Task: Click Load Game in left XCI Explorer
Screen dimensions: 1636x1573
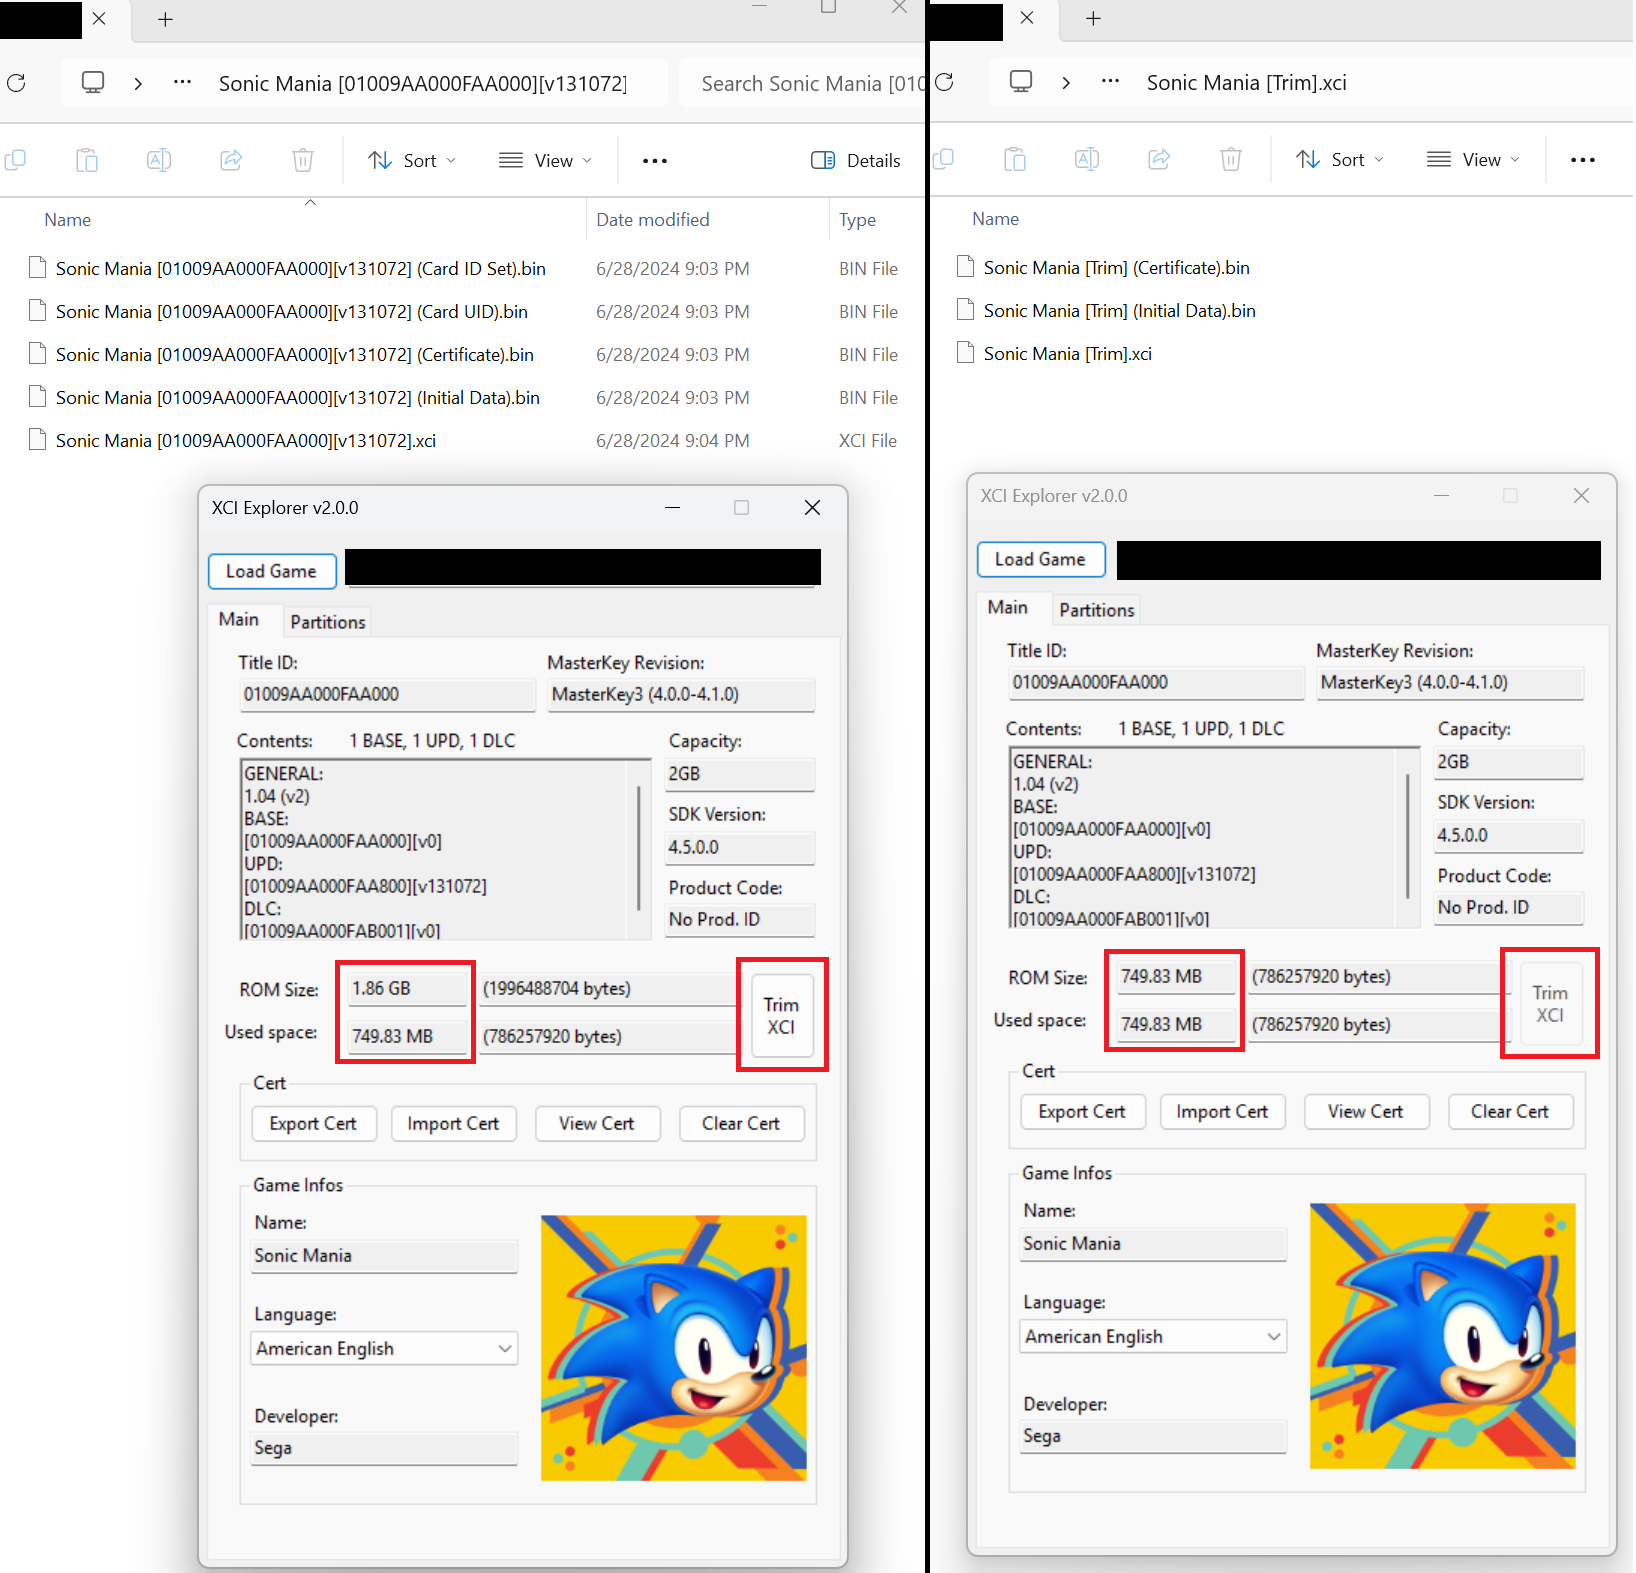Action: tap(272, 571)
